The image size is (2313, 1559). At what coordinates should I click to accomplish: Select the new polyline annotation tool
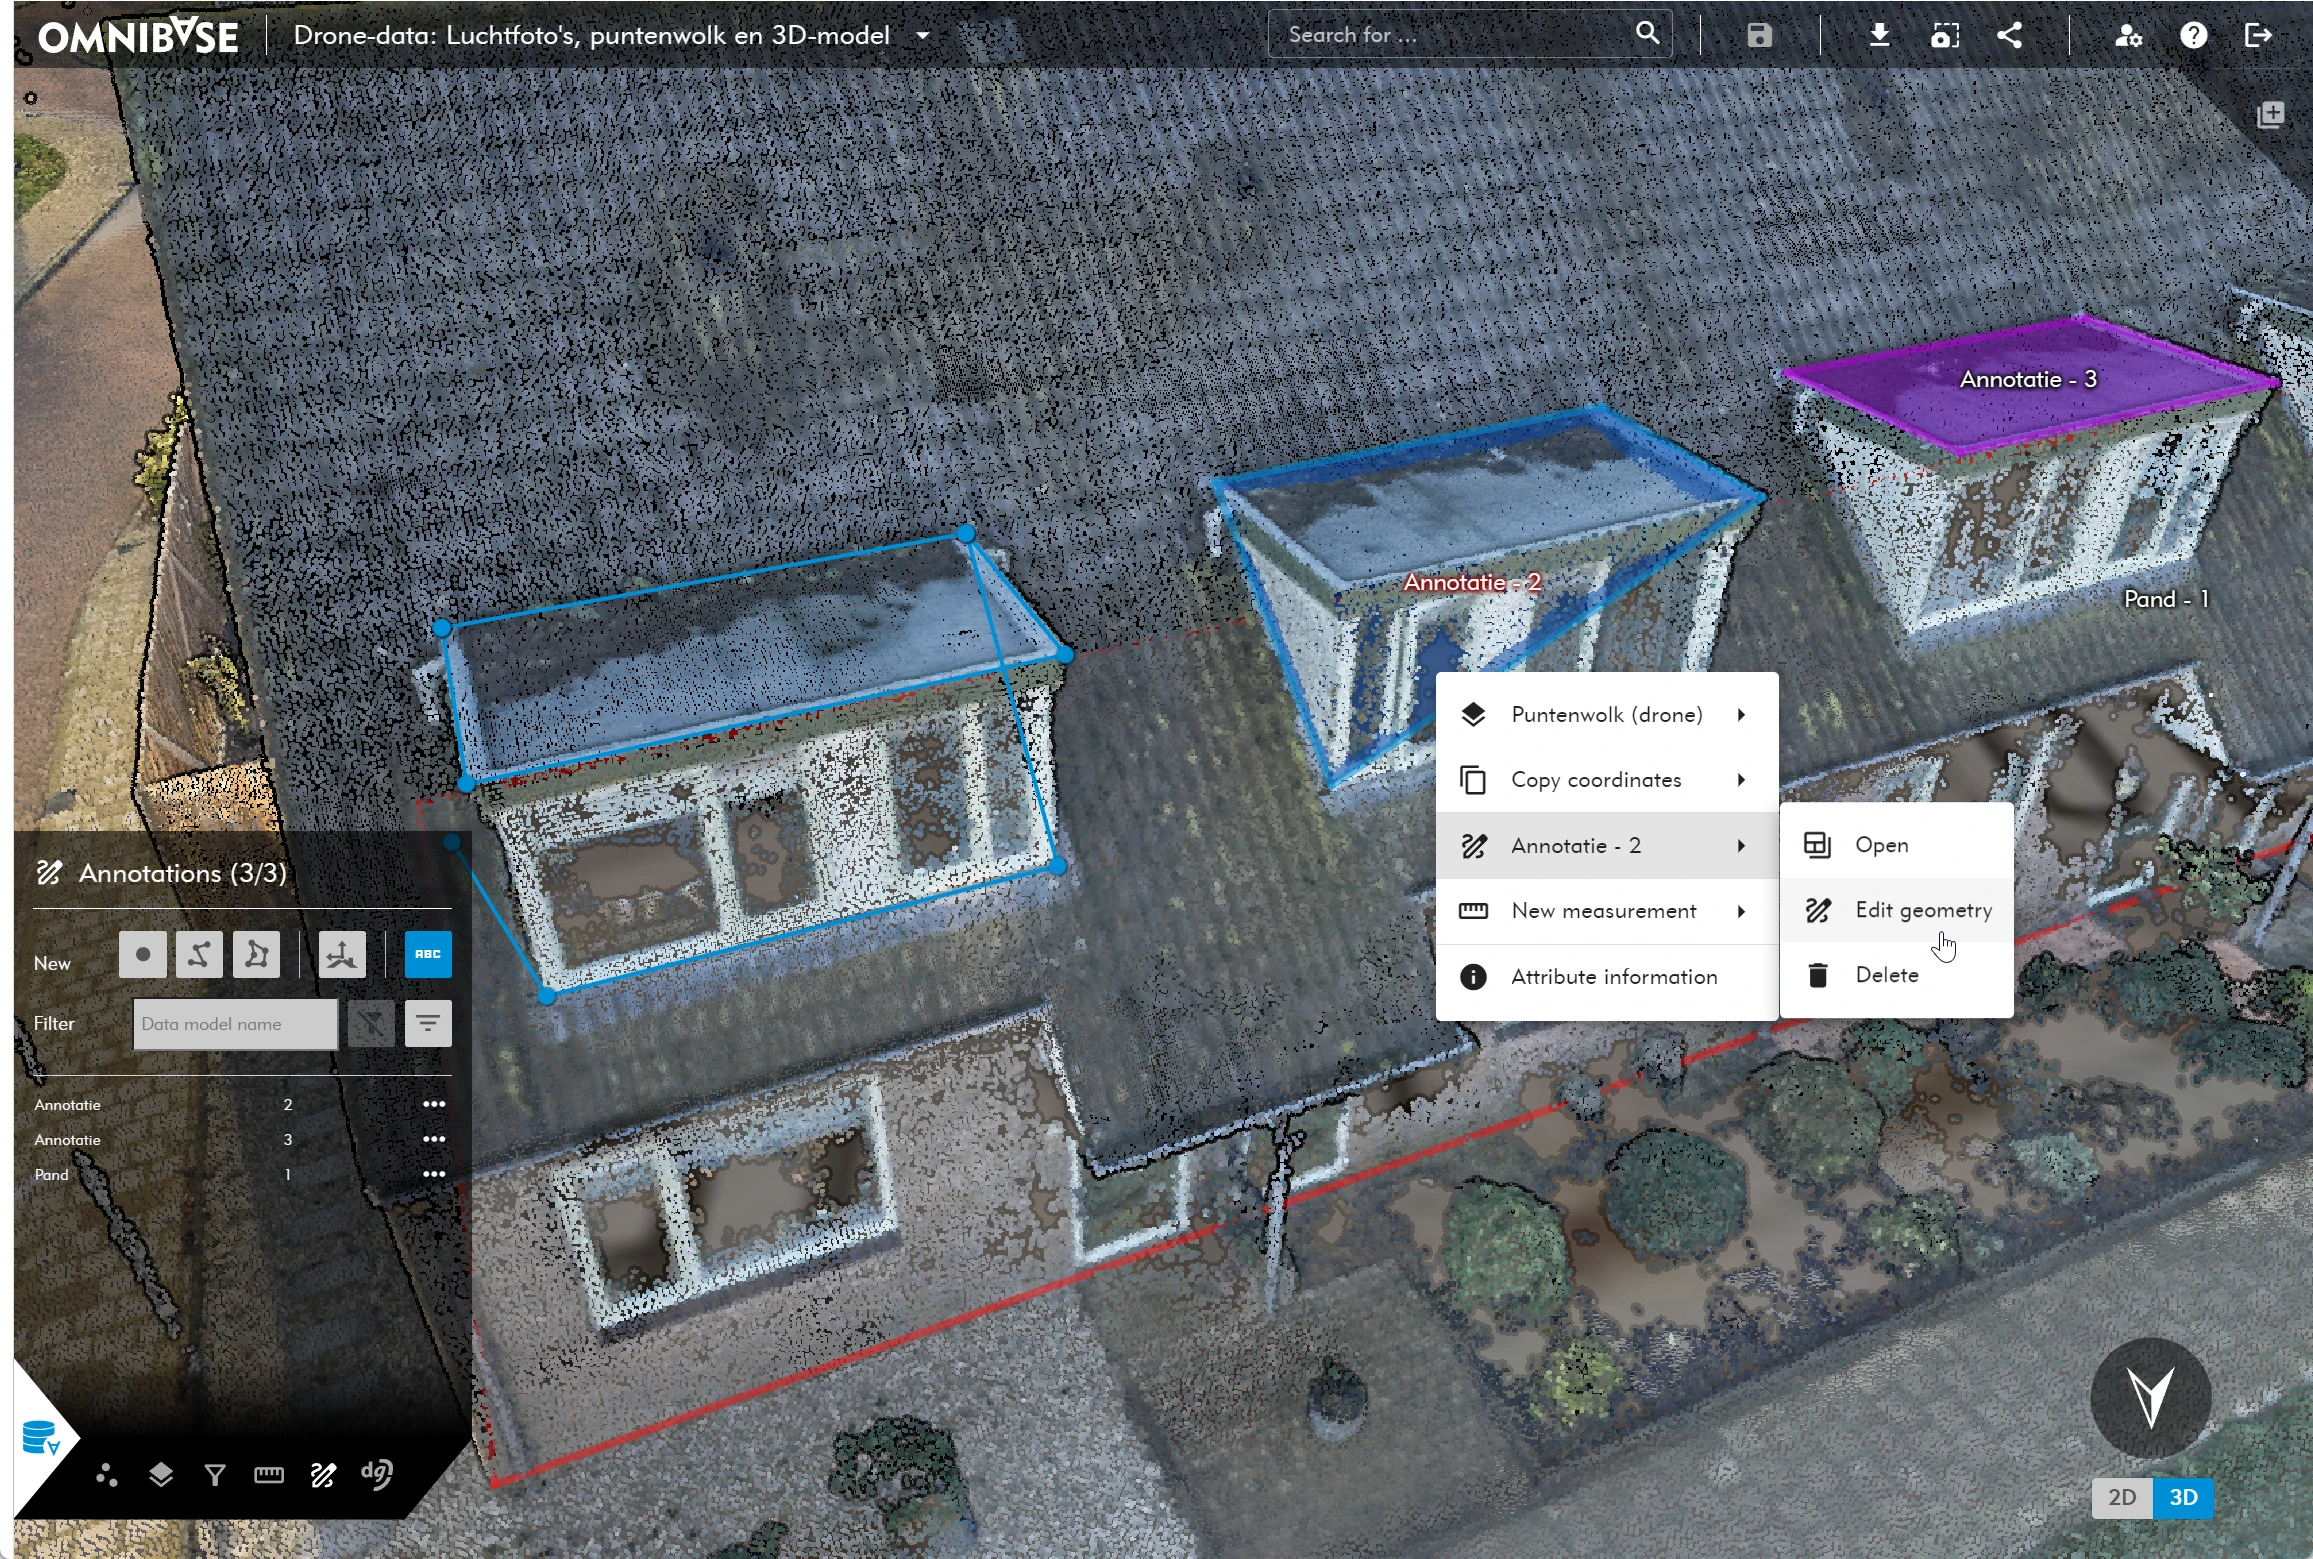199,954
